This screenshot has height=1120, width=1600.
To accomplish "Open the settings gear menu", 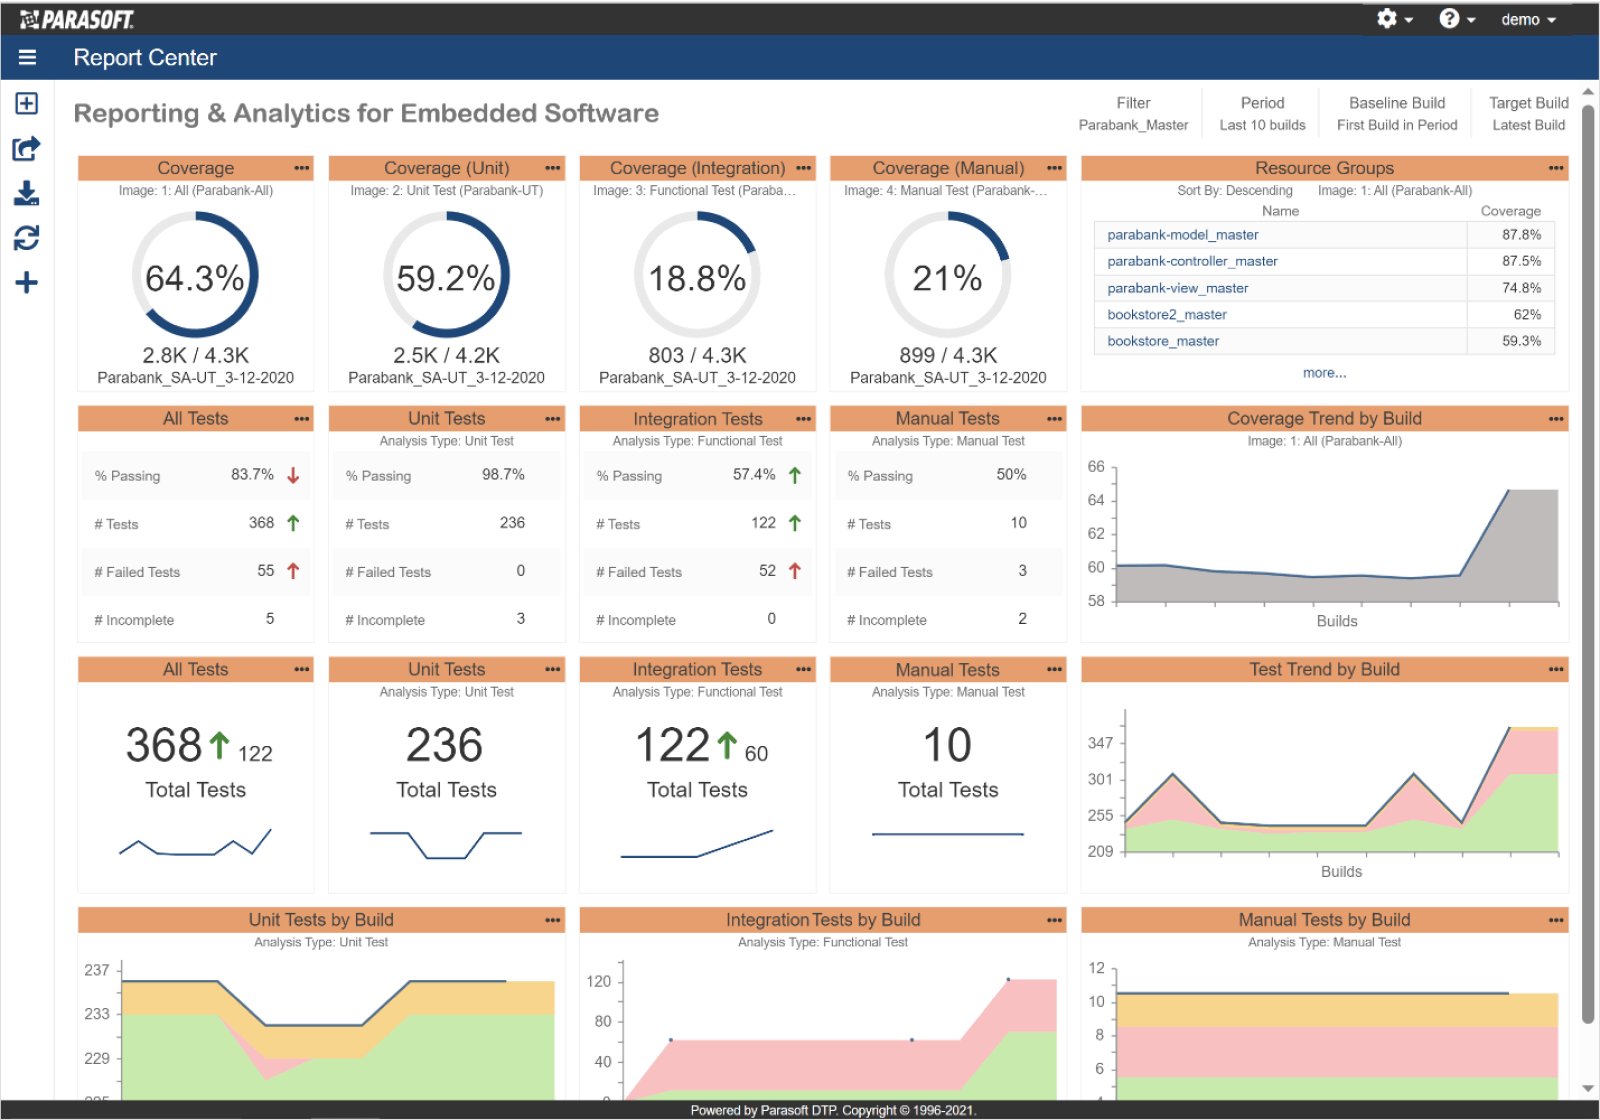I will pyautogui.click(x=1388, y=18).
